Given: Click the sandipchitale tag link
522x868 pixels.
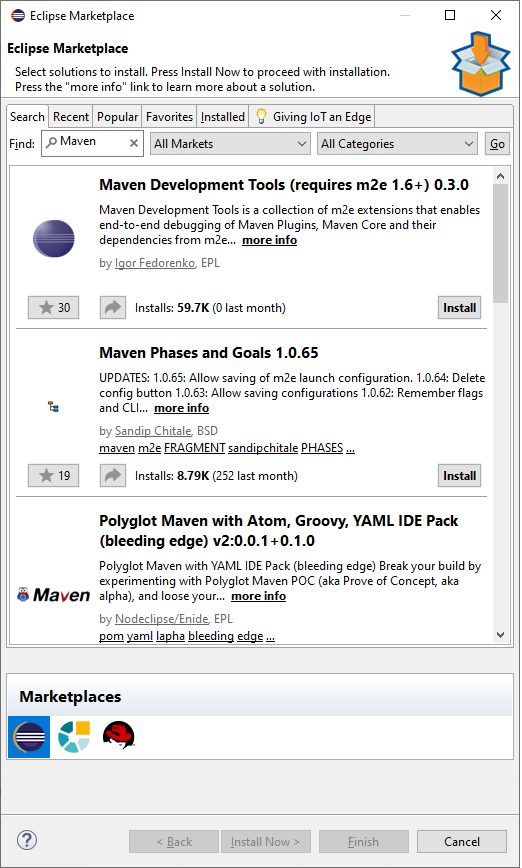Looking at the screenshot, I should pos(263,448).
